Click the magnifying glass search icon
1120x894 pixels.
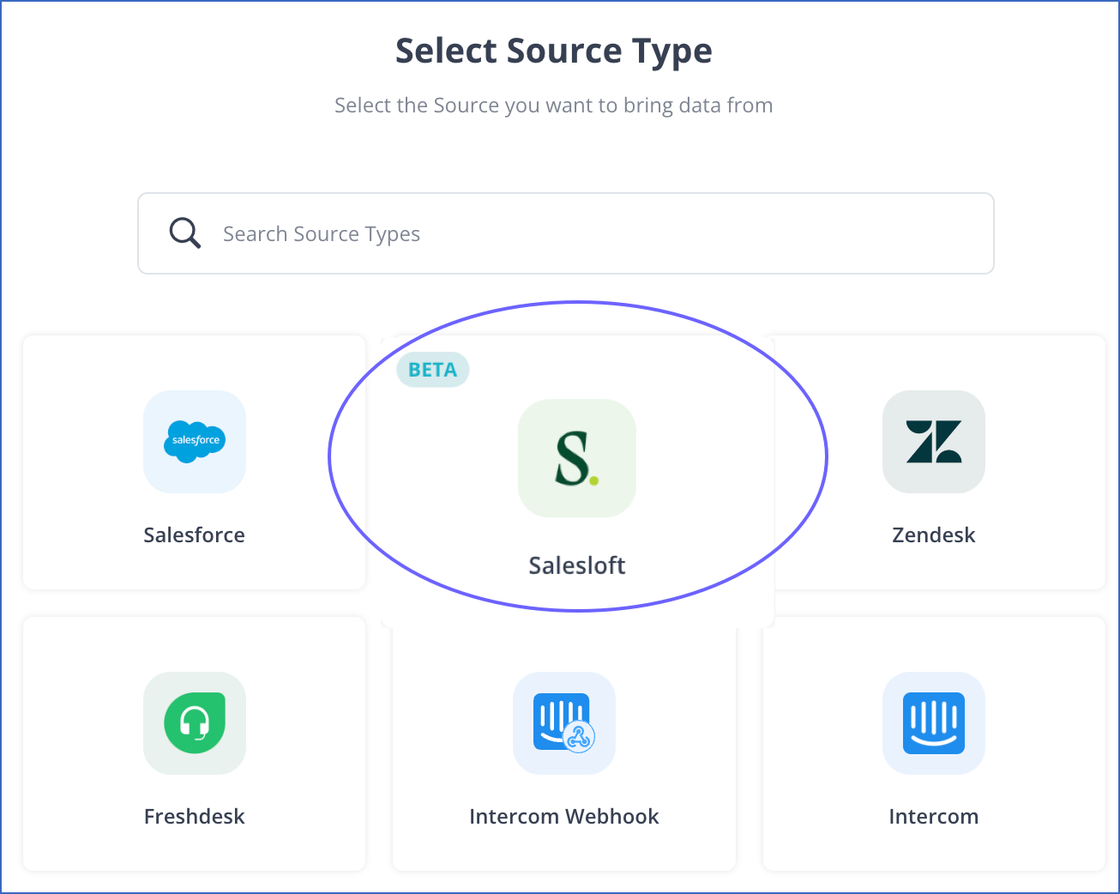pos(185,233)
